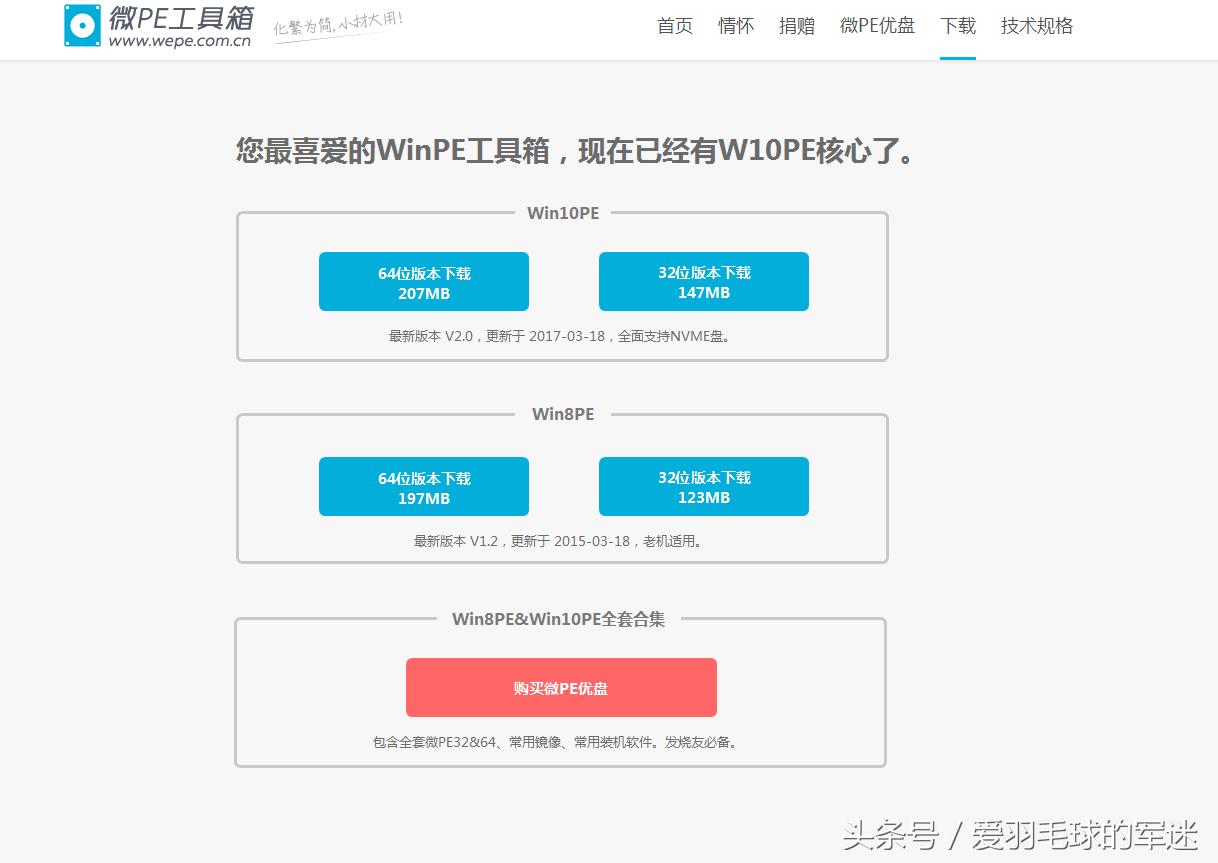Download the Win10PE 64位版本 (207MB)
The image size is (1218, 863).
(423, 282)
